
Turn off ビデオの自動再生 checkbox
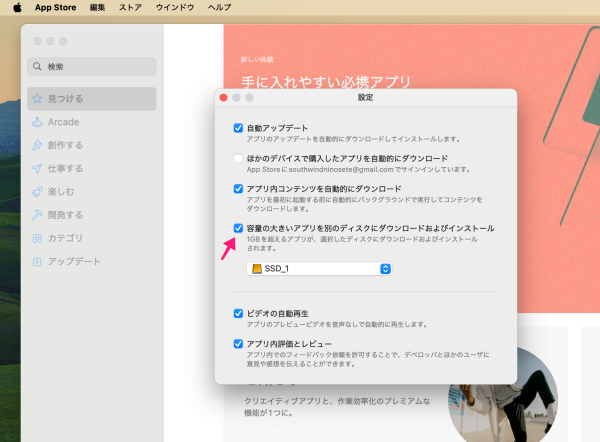point(238,313)
